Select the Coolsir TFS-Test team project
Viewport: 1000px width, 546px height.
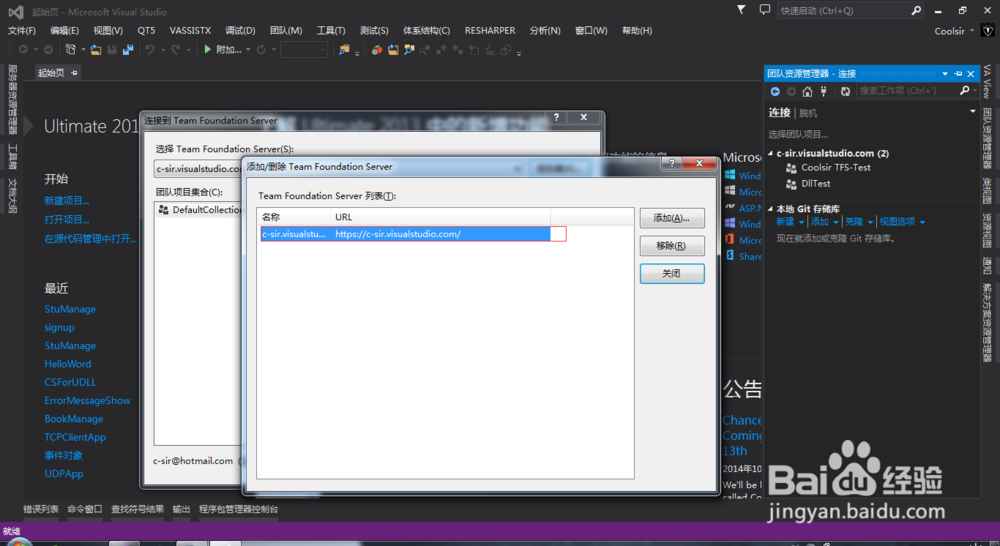[x=835, y=167]
